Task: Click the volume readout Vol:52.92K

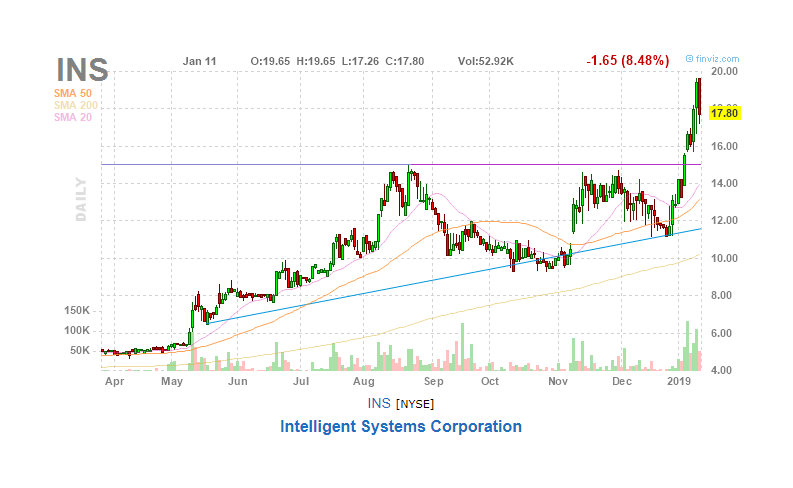Action: click(486, 61)
